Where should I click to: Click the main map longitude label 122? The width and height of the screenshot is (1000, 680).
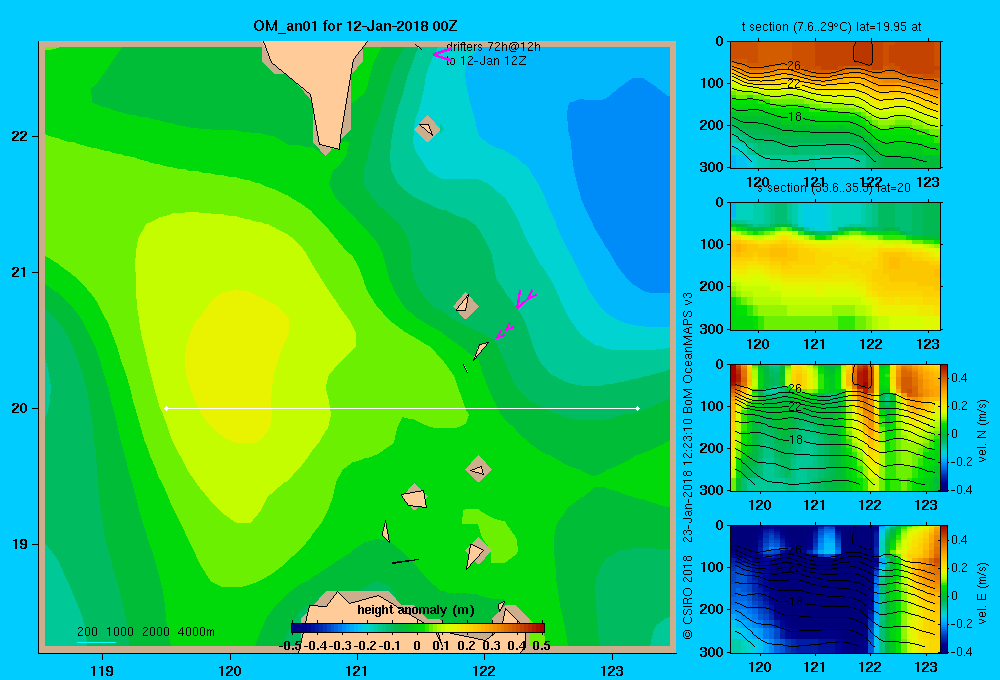coord(484,670)
